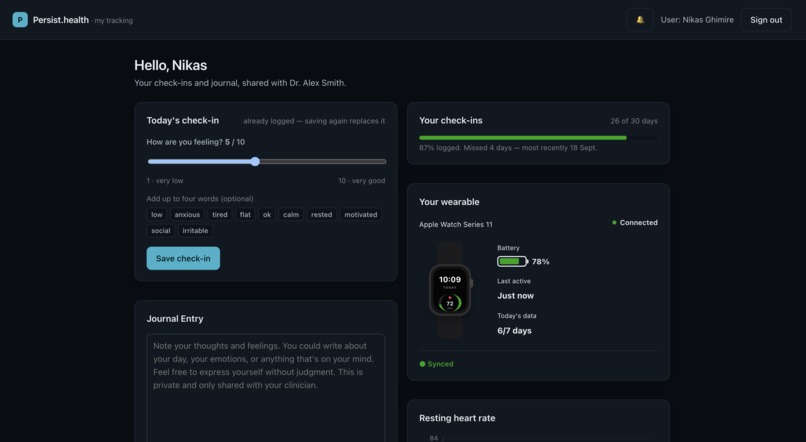Click the 'Journal Entry' heading
The image size is (806, 442).
pos(175,319)
